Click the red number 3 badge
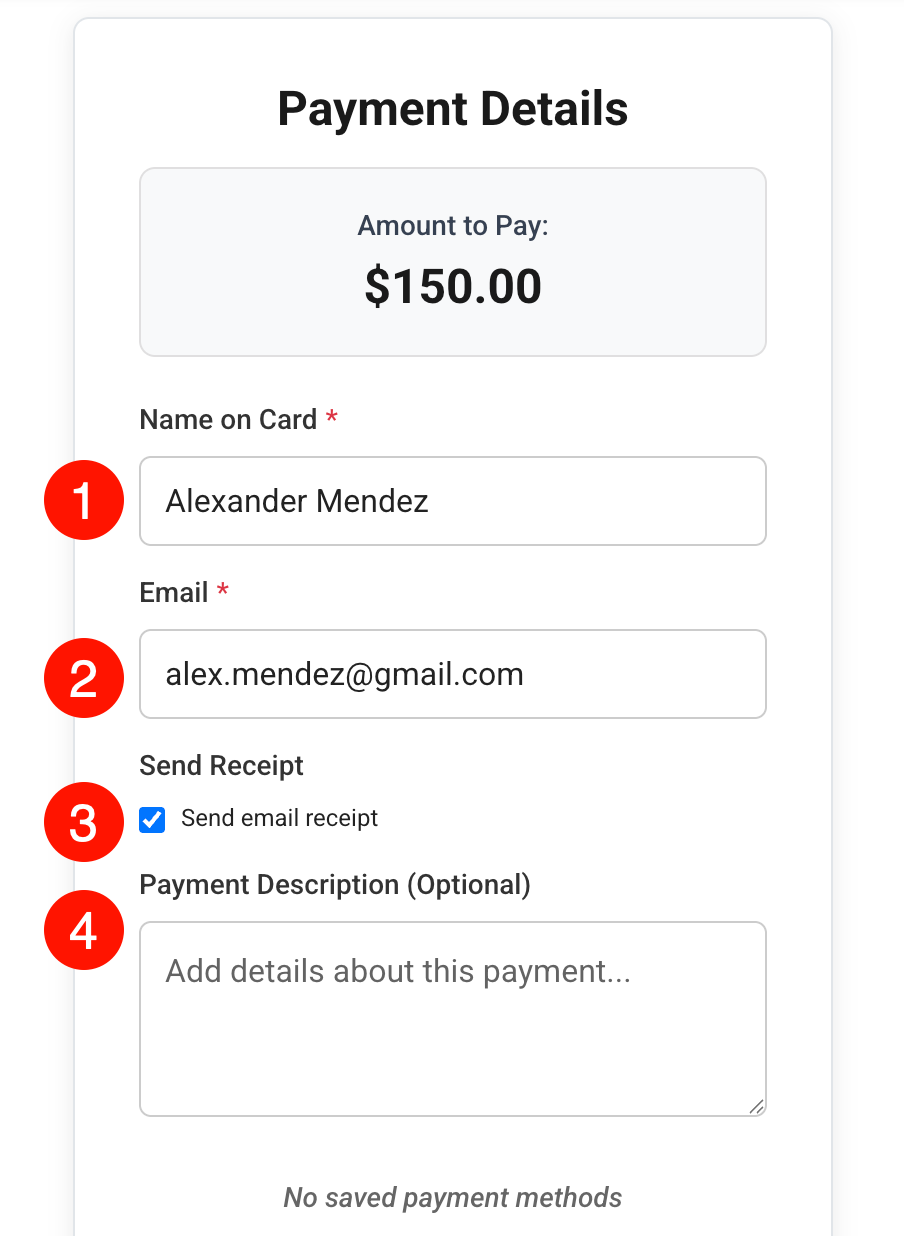Image resolution: width=904 pixels, height=1236 pixels. click(x=83, y=823)
